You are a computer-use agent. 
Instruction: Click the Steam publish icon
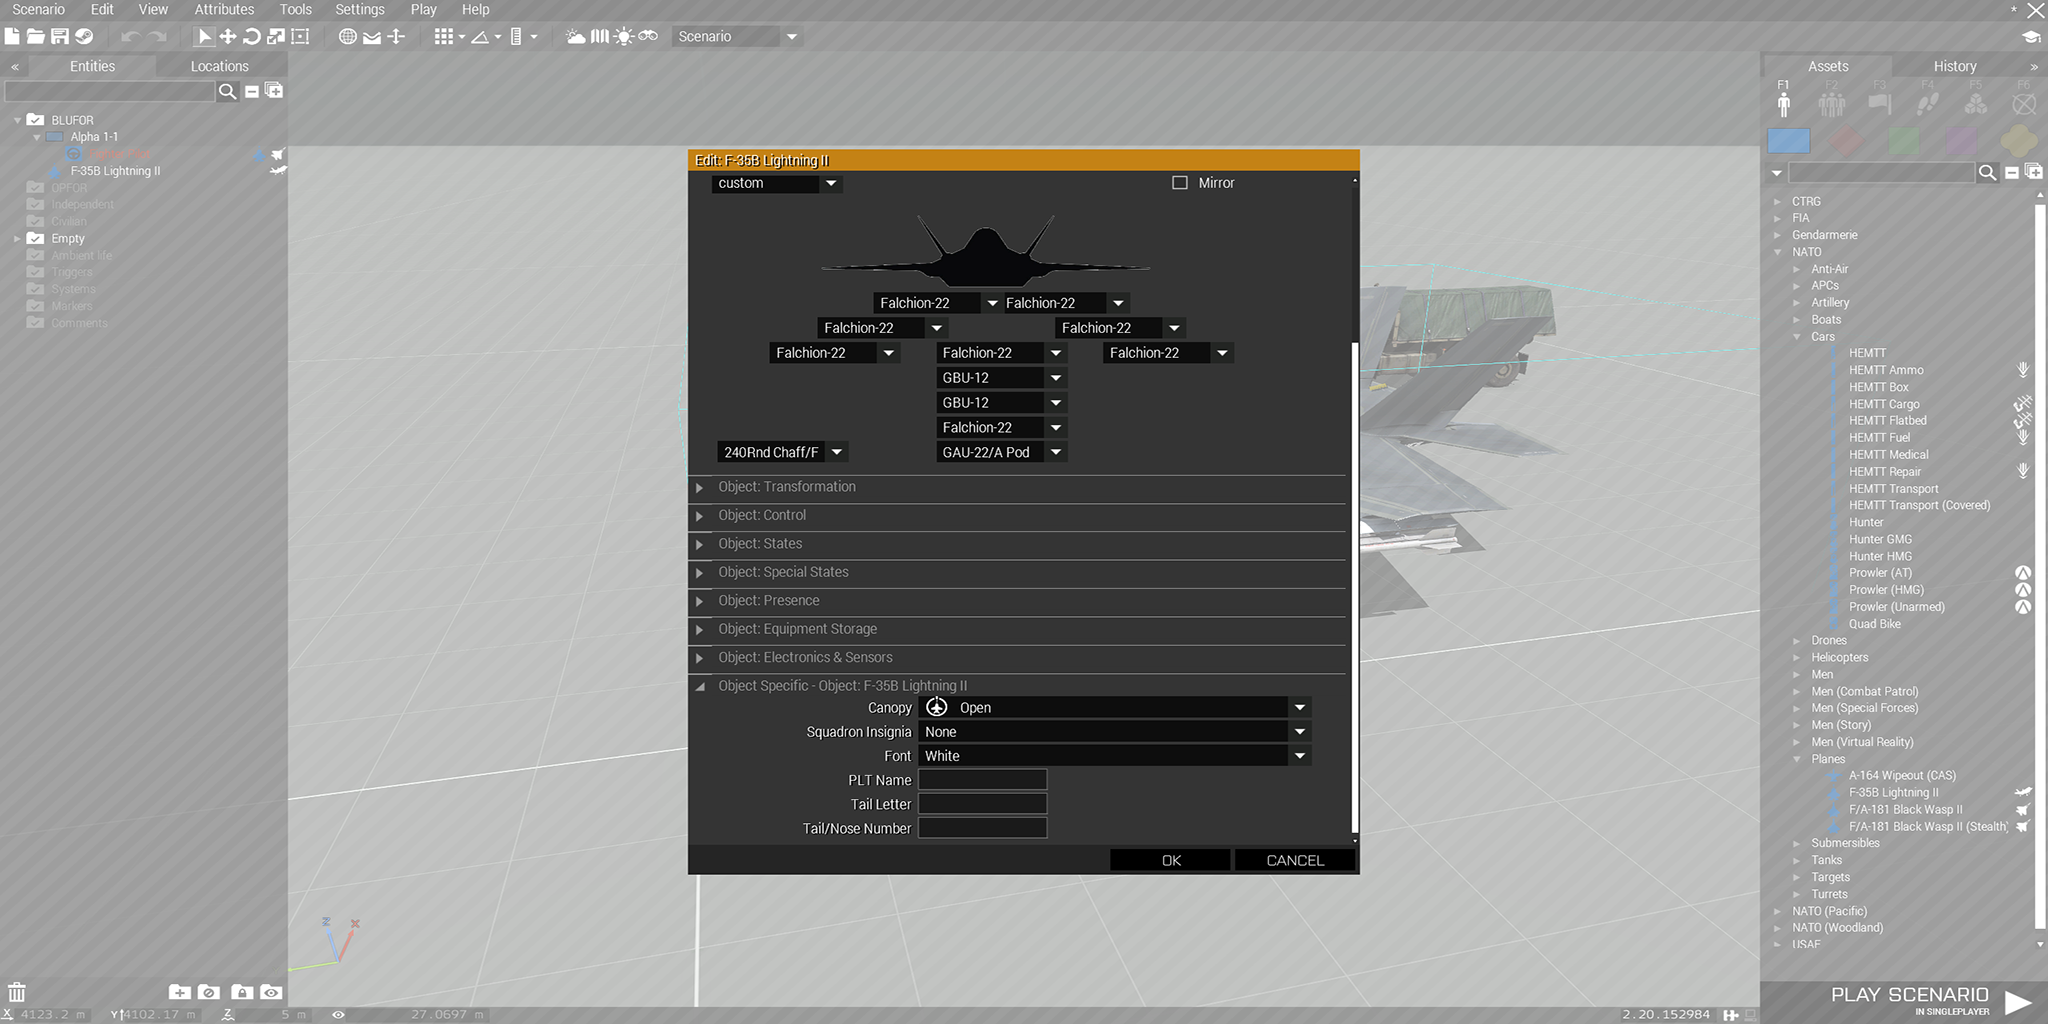85,37
